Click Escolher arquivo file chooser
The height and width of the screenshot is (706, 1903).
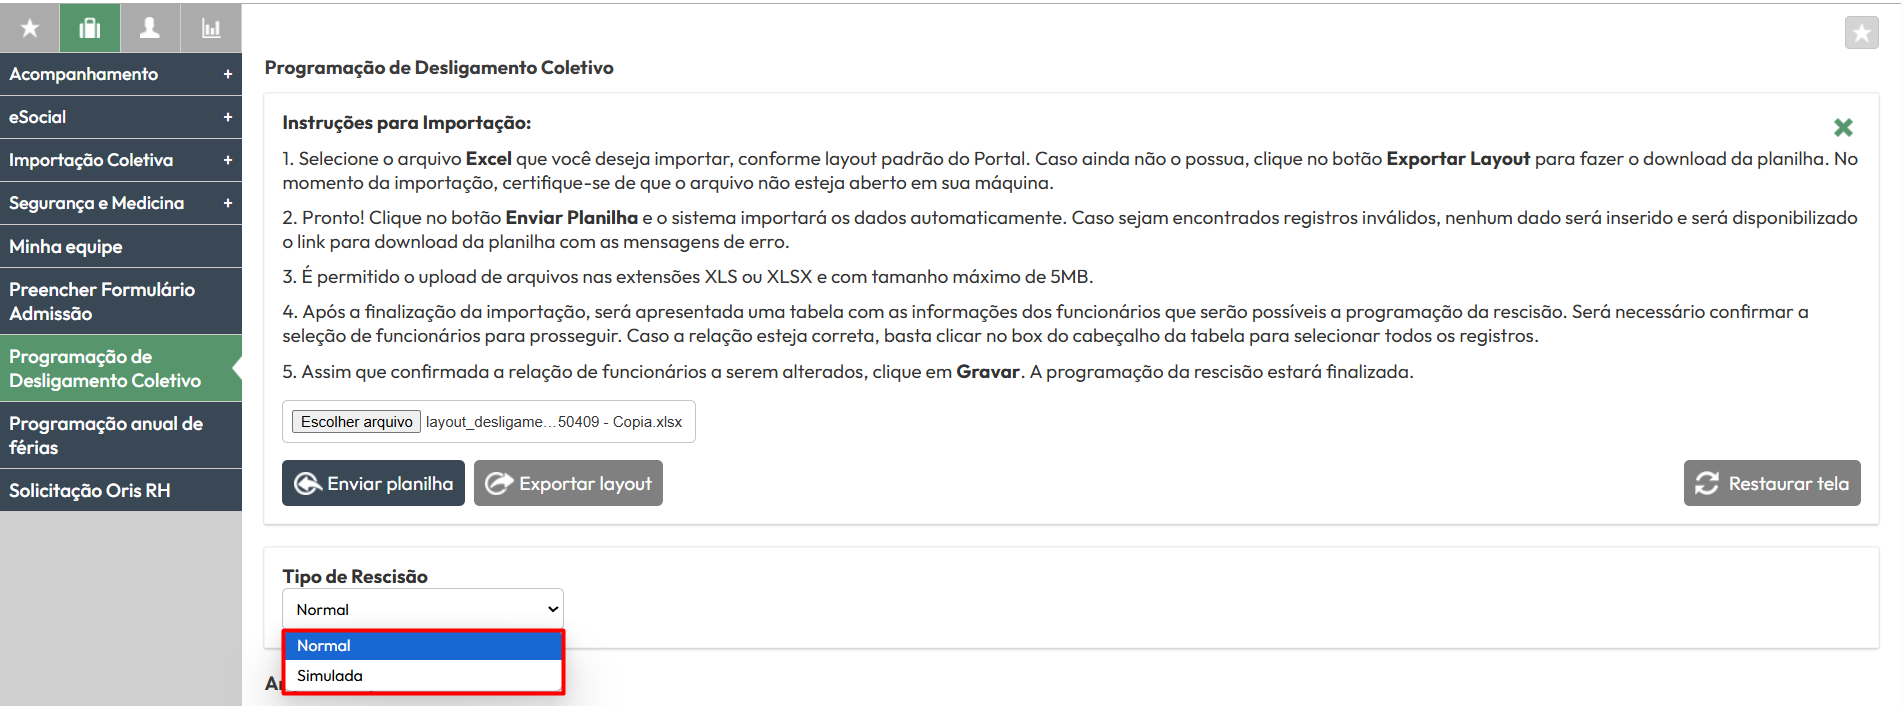356,422
